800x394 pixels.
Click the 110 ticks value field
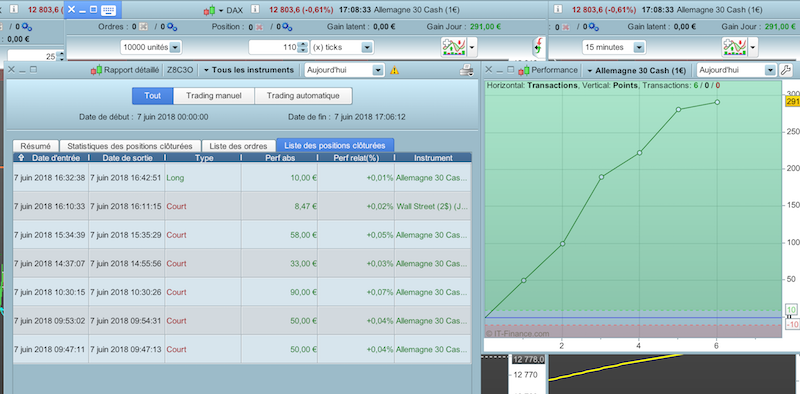(272, 47)
